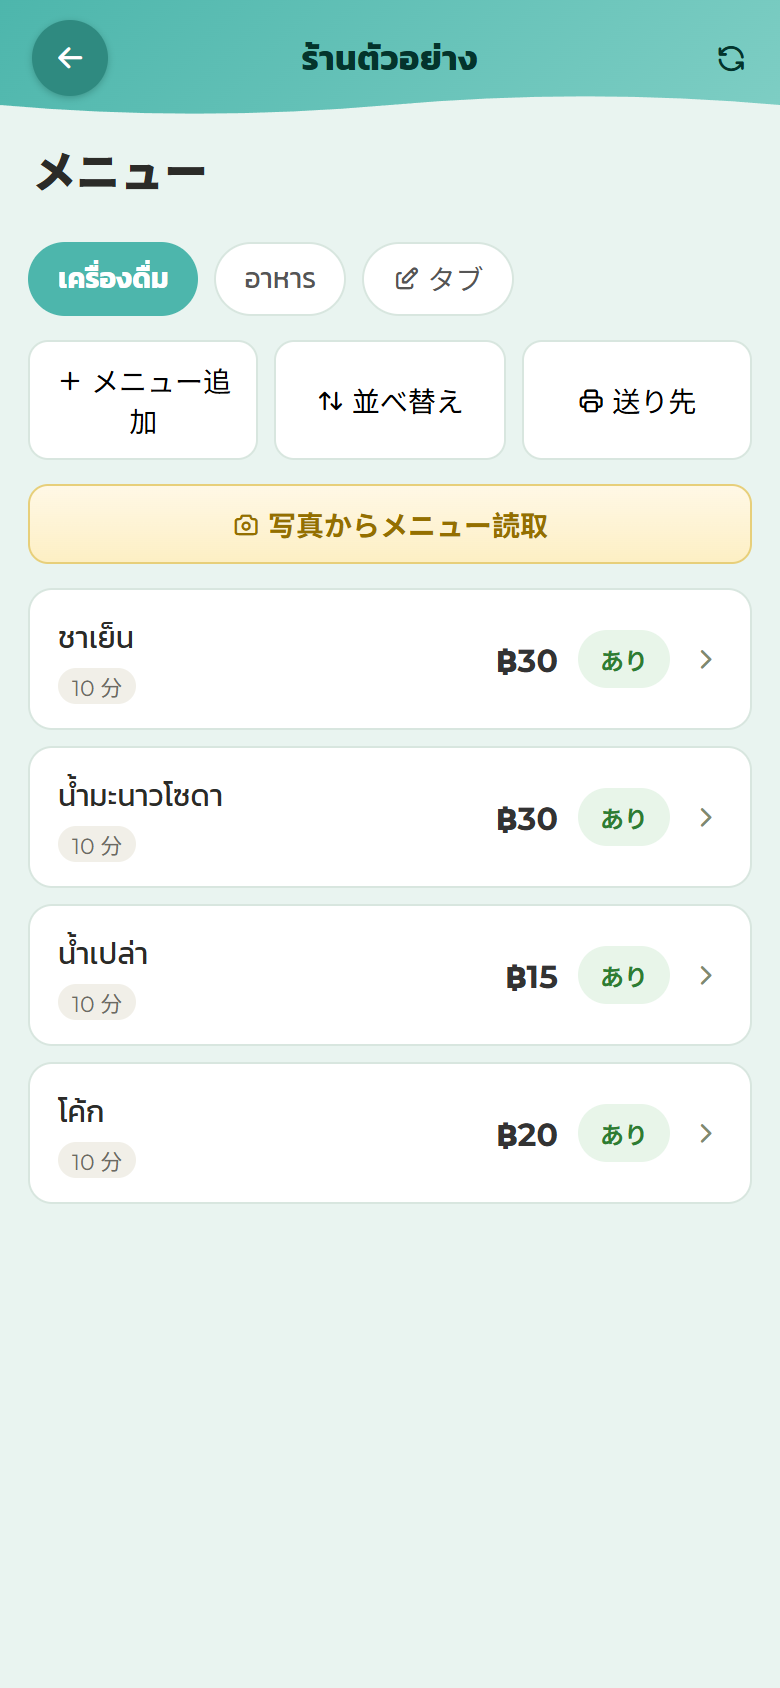This screenshot has width=780, height=1688.
Task: Open the 送り先 printer destination button
Action: 637,400
